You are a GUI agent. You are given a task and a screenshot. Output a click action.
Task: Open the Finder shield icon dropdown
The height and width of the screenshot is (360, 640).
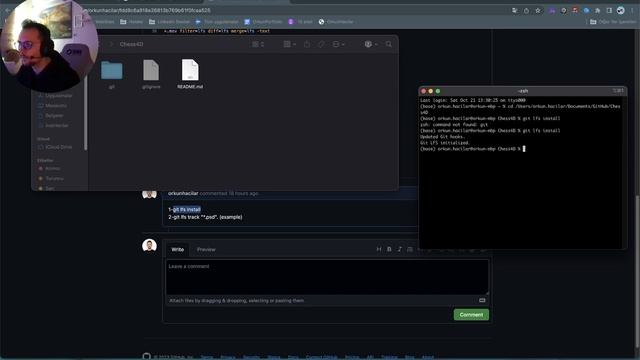pos(371,44)
